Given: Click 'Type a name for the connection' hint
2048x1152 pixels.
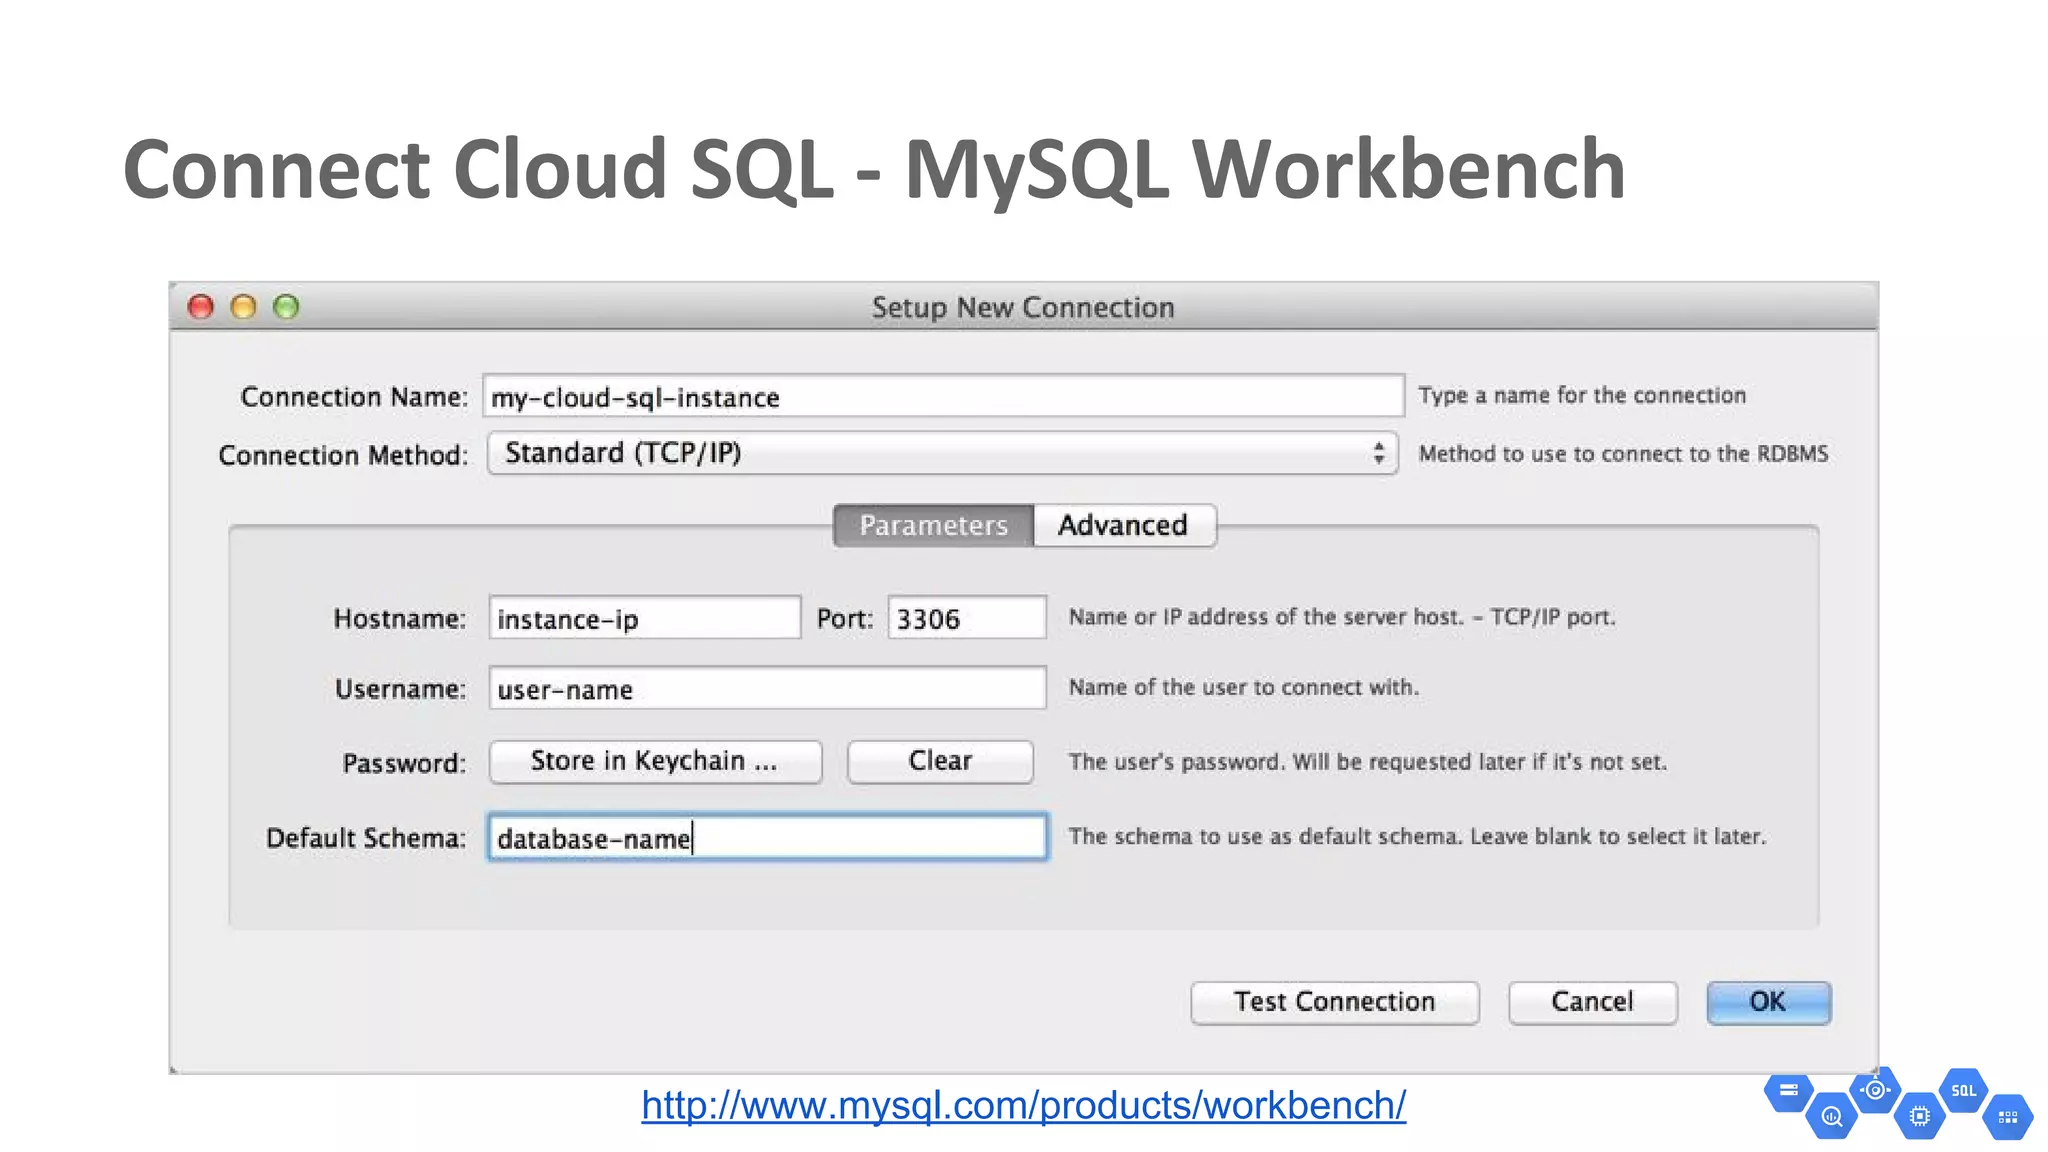Looking at the screenshot, I should (1582, 395).
